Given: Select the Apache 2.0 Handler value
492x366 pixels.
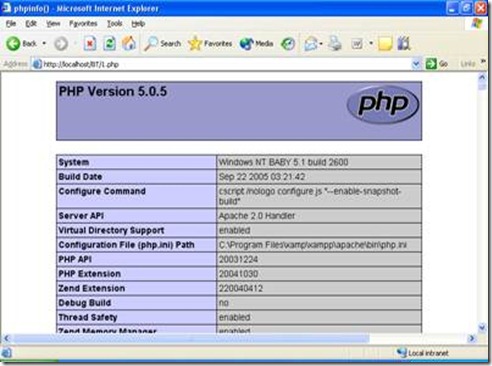Looking at the screenshot, I should [257, 216].
